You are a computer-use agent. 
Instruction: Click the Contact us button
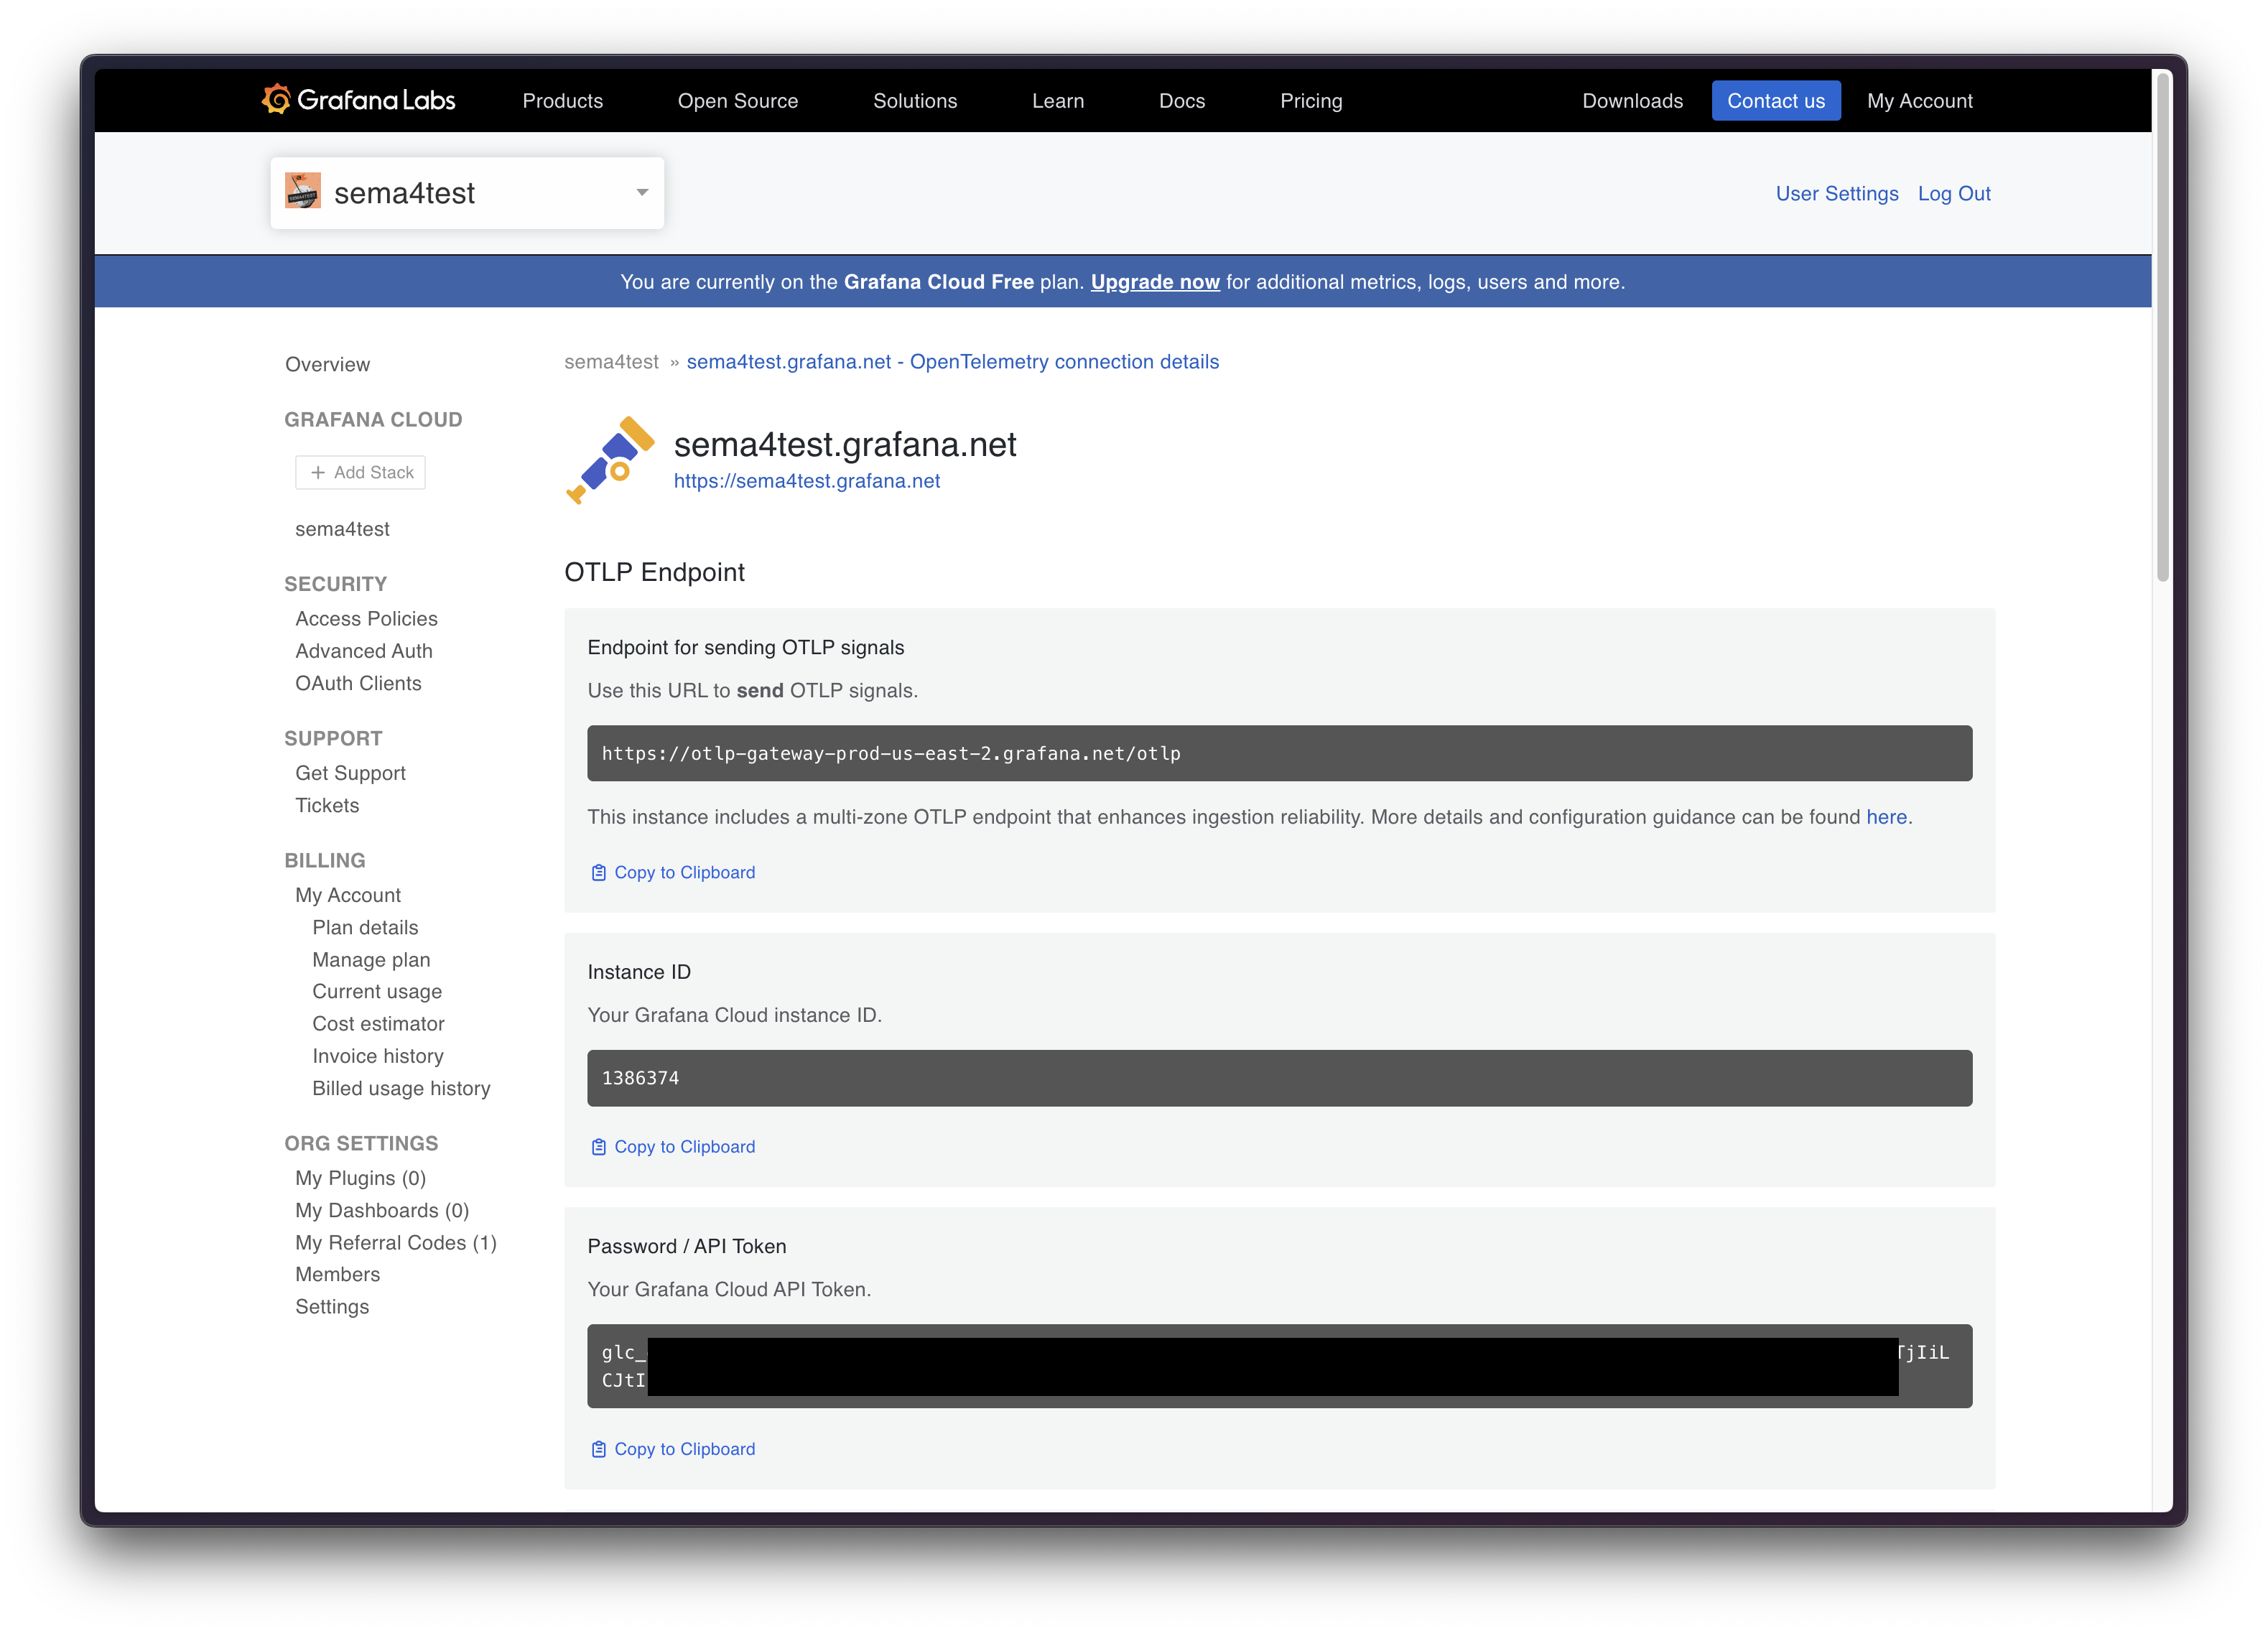coord(1776,100)
